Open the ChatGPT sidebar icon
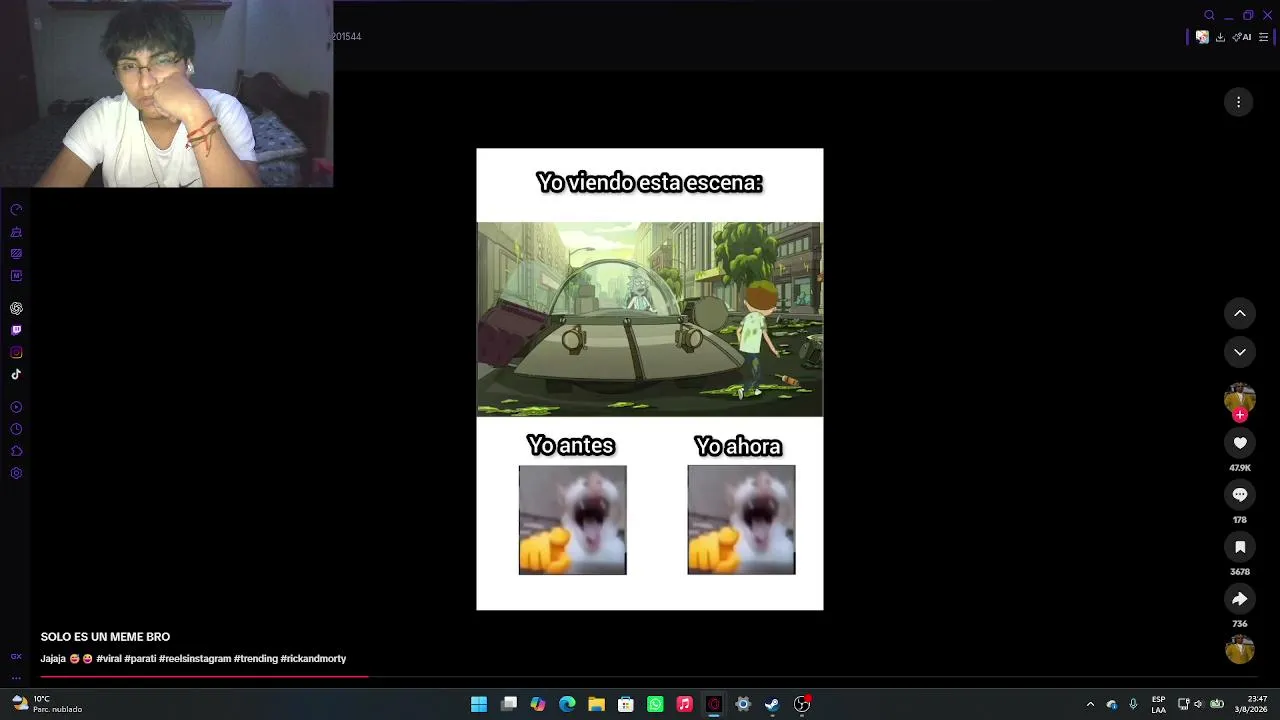This screenshot has height=720, width=1280. point(16,309)
